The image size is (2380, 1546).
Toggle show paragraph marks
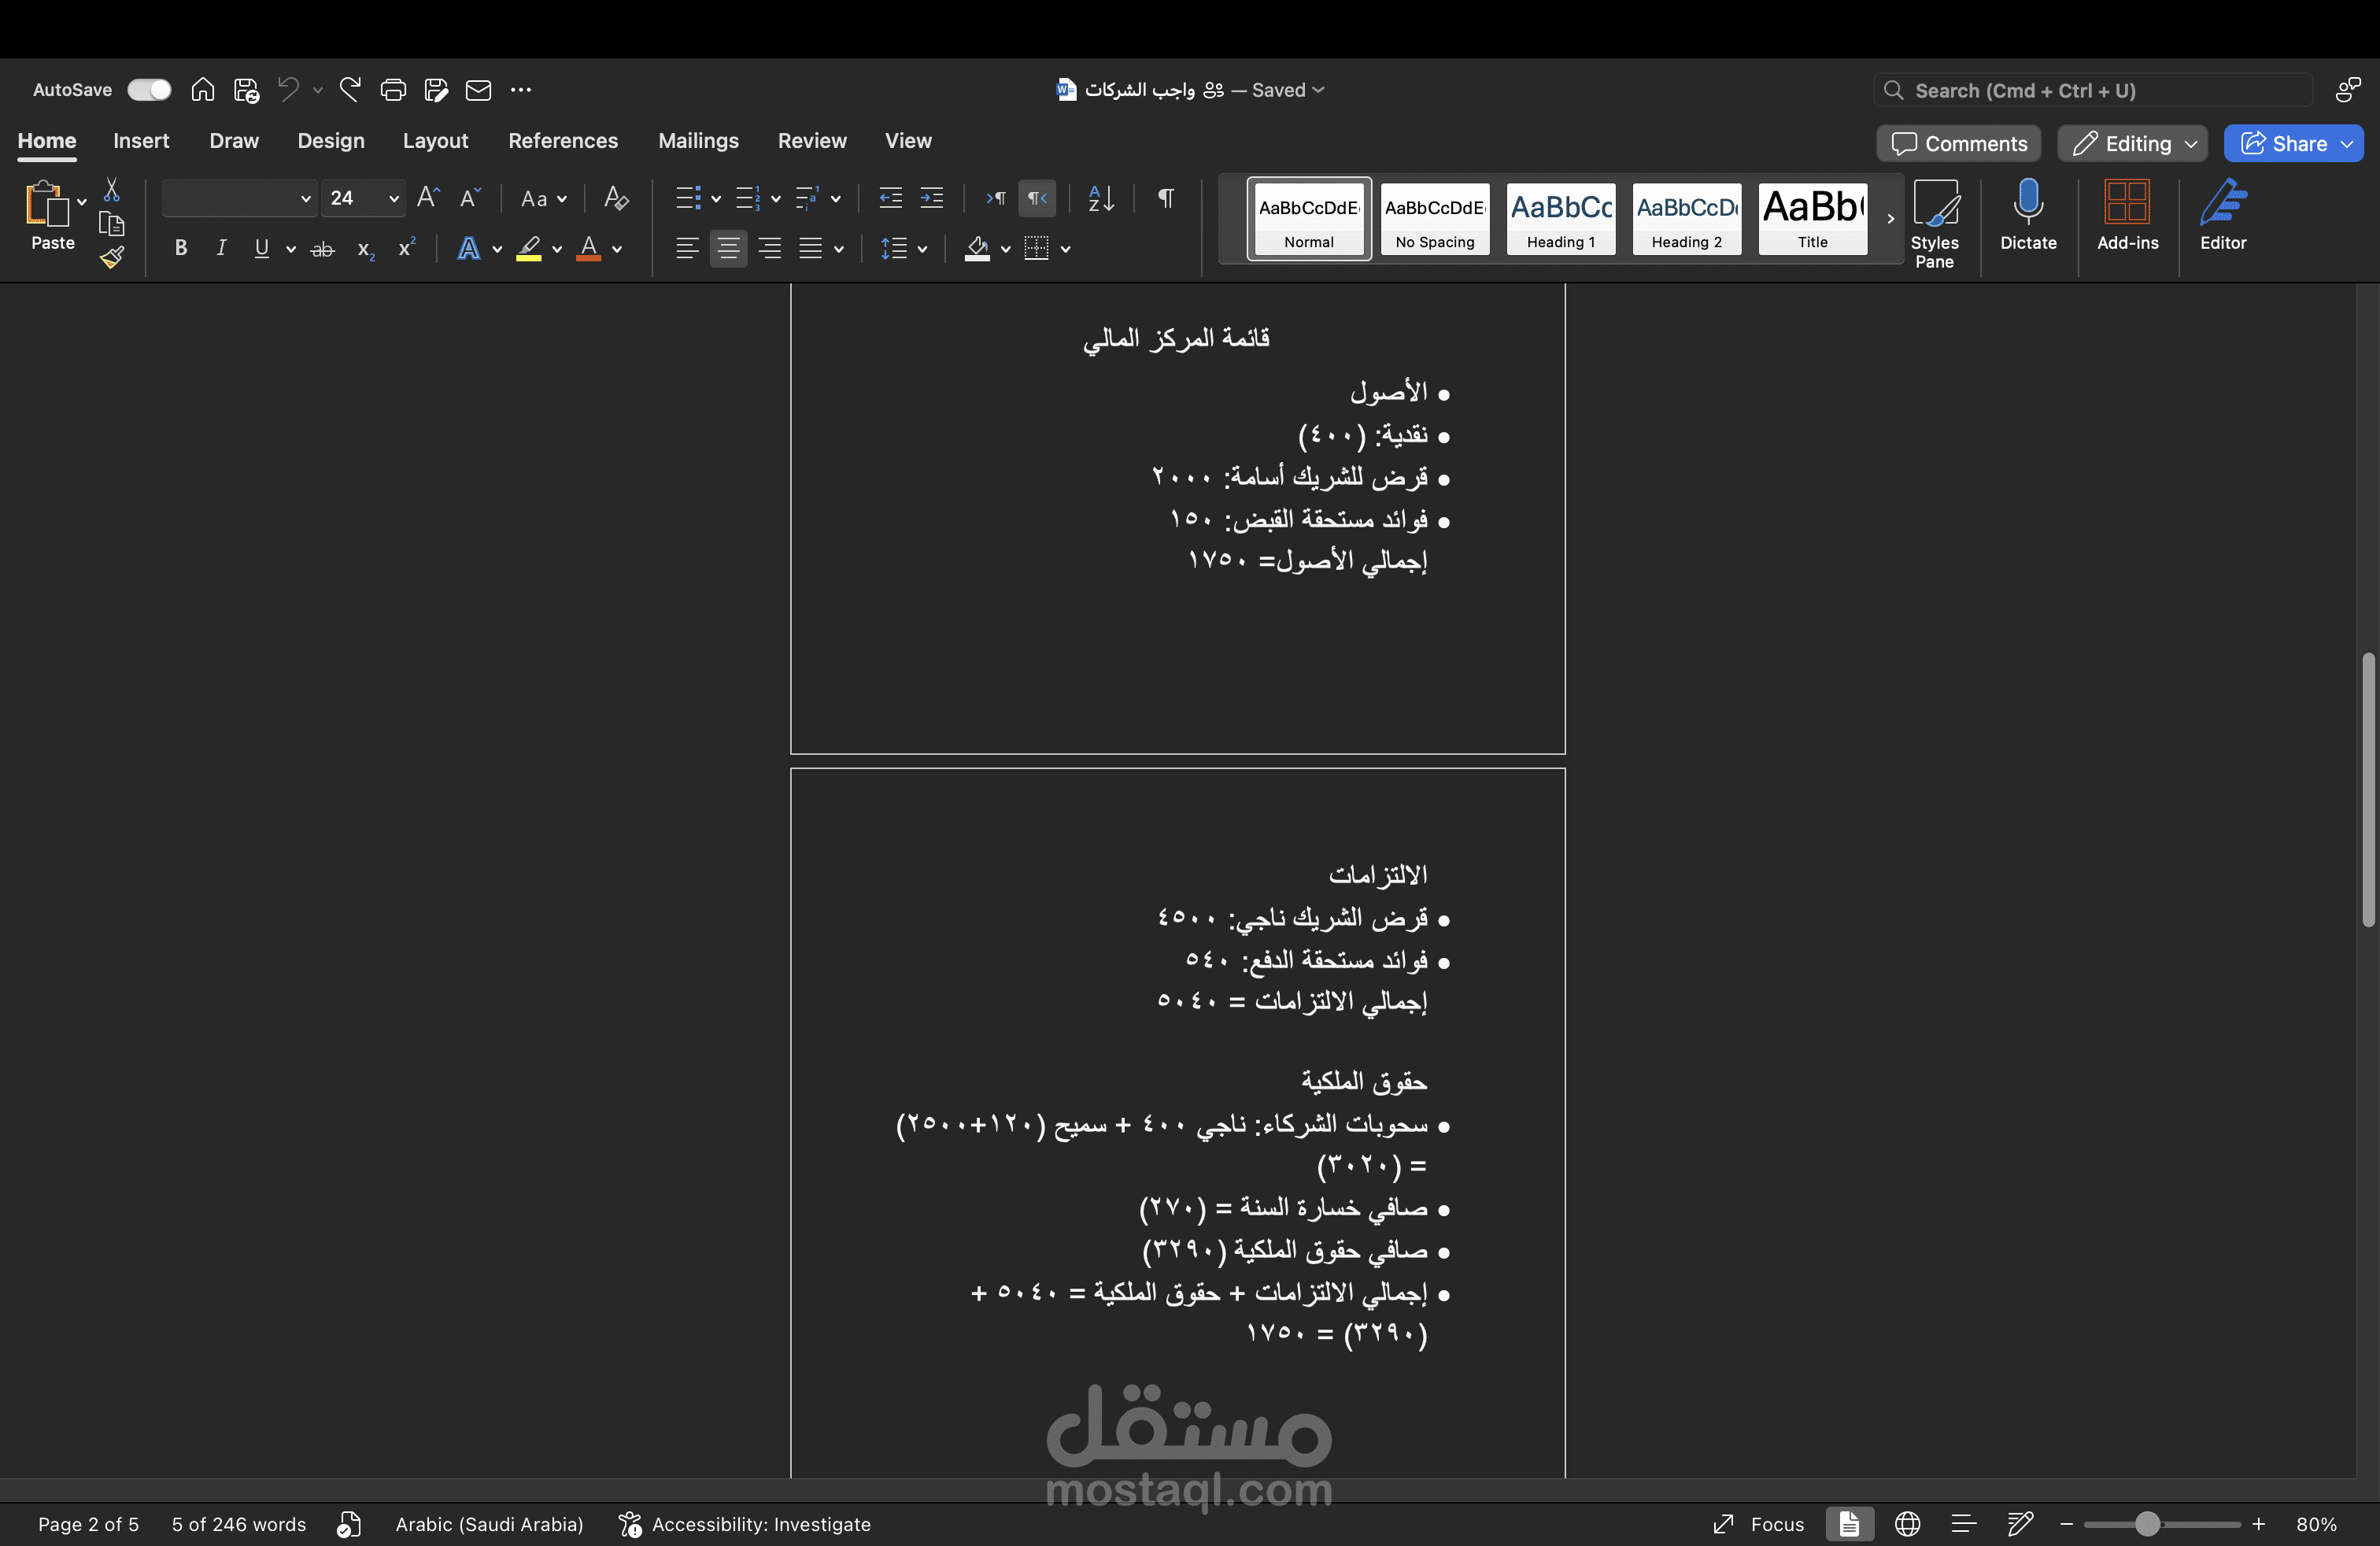click(1166, 198)
